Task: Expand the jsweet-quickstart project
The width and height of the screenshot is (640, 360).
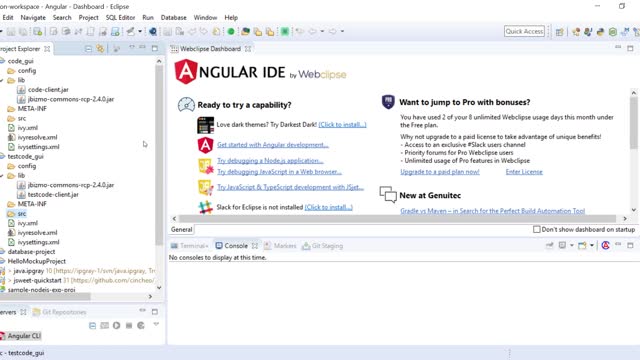Action: pos(10,280)
